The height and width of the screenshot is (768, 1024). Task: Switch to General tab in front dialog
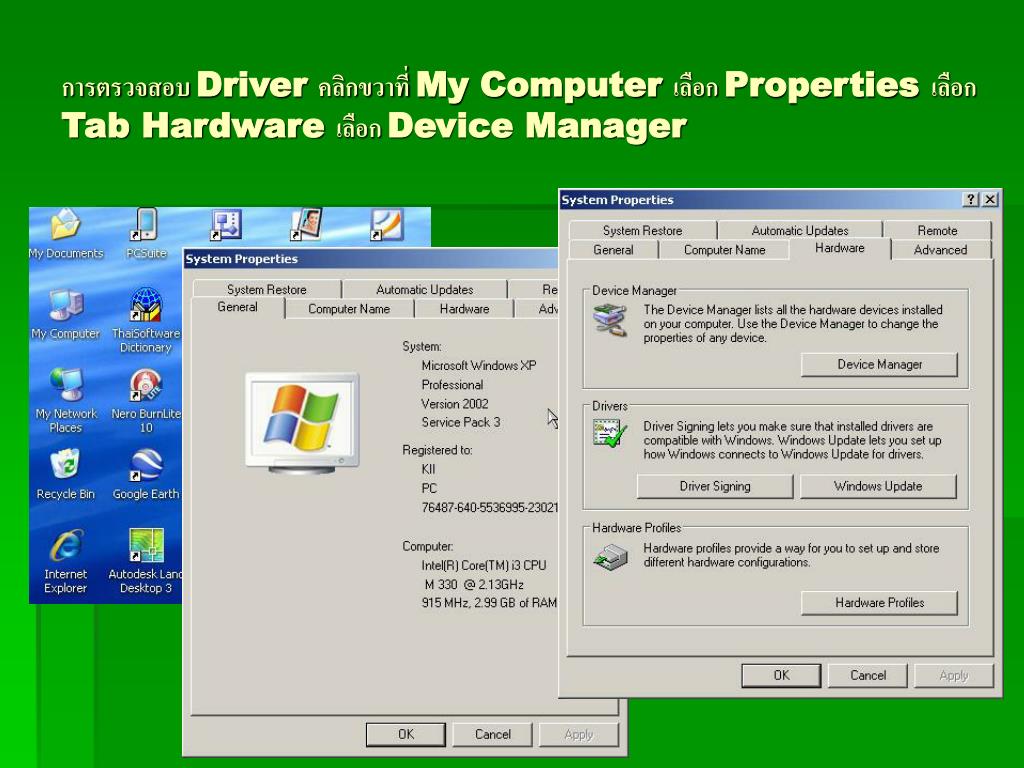613,250
